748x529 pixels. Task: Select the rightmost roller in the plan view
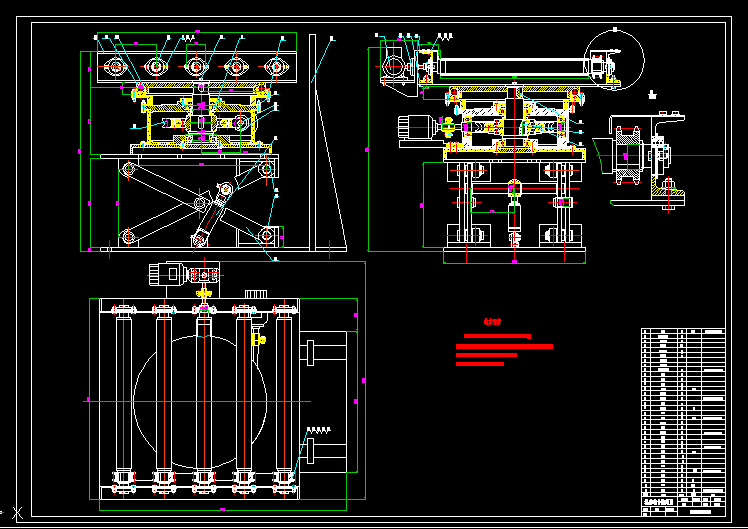(x=284, y=394)
